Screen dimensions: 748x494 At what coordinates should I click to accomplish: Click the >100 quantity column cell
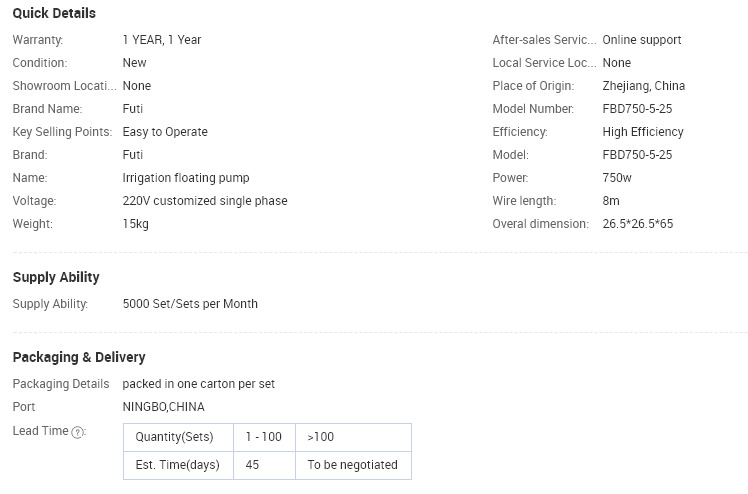353,437
